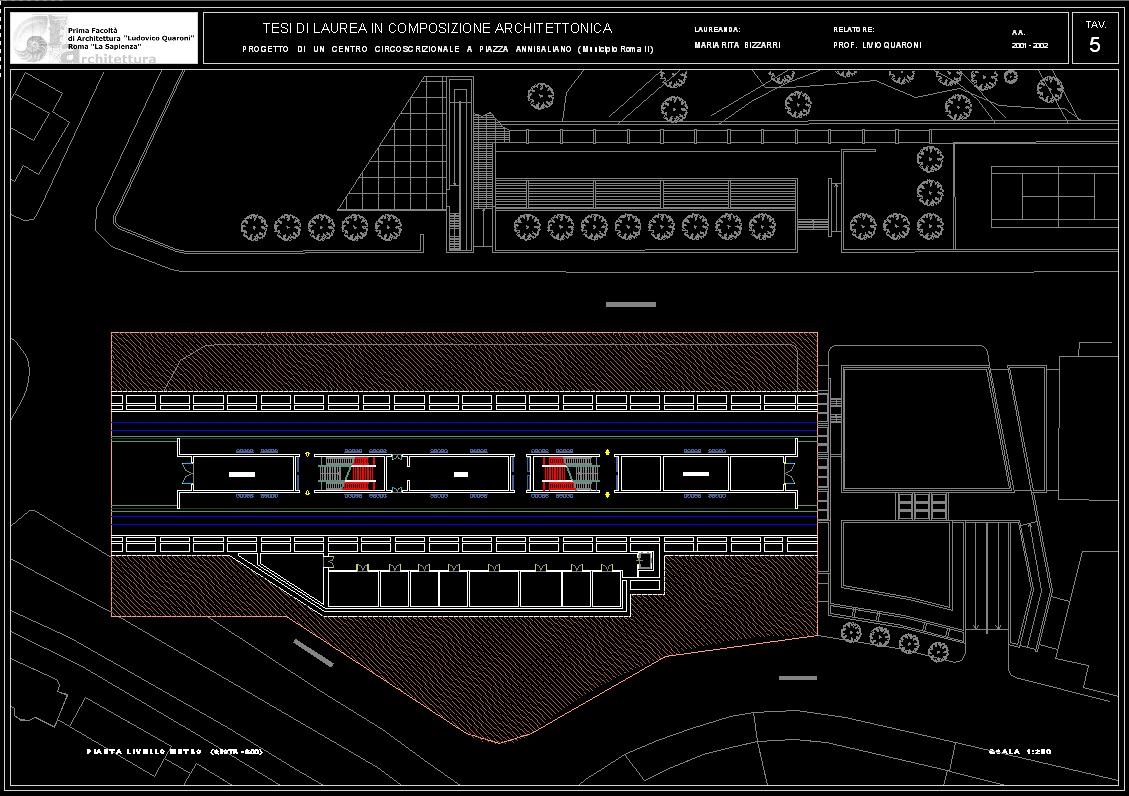The height and width of the screenshot is (796, 1129).
Task: Click the gray bar marker on the lower-right street
Action: click(797, 678)
